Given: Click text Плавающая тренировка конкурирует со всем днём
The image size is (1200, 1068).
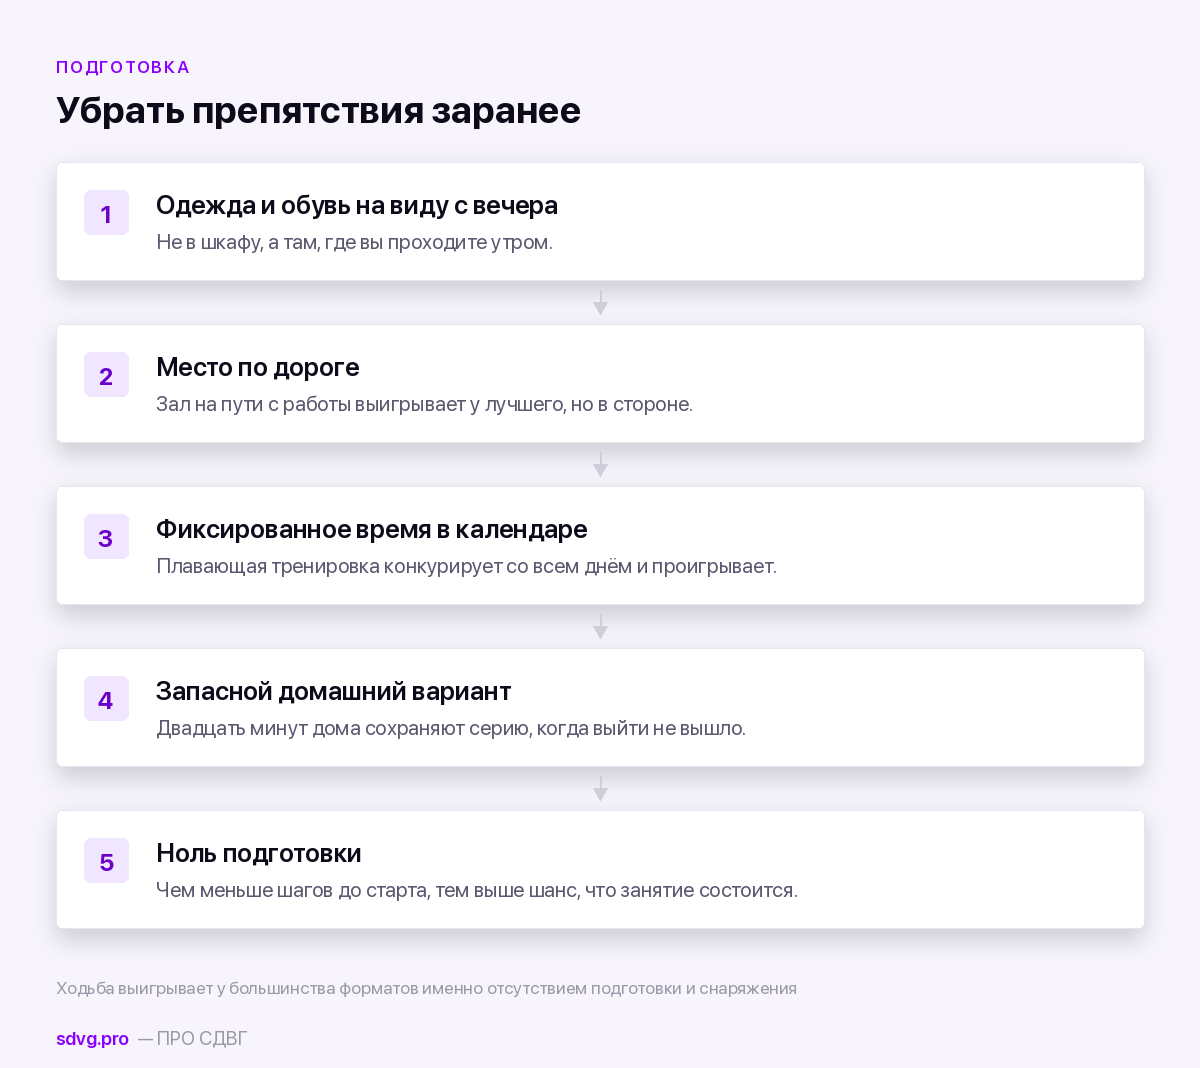Looking at the screenshot, I should [x=394, y=566].
